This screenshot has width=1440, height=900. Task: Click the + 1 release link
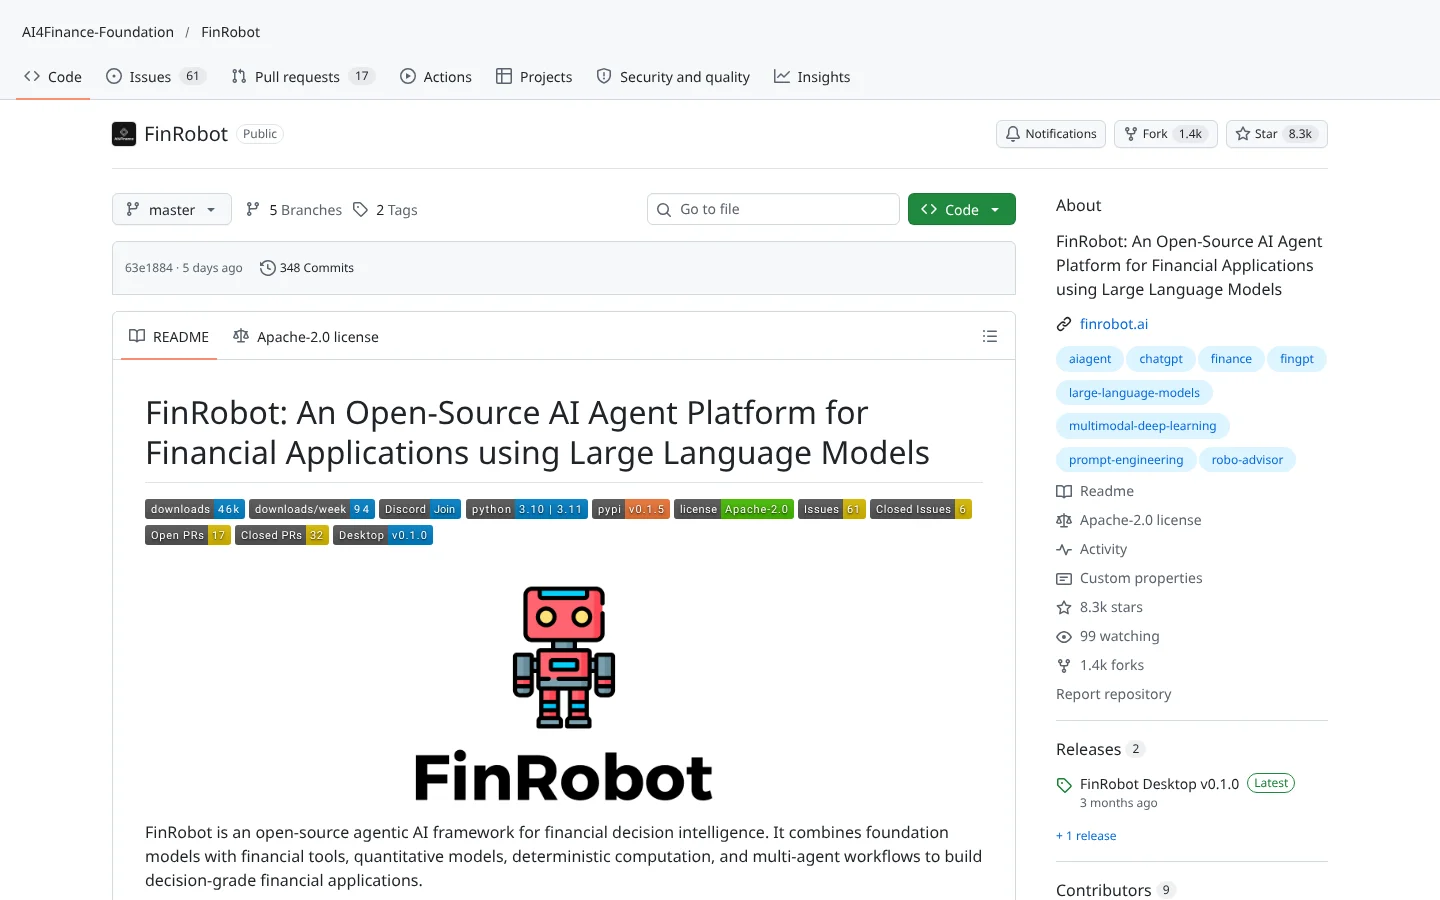(x=1086, y=836)
